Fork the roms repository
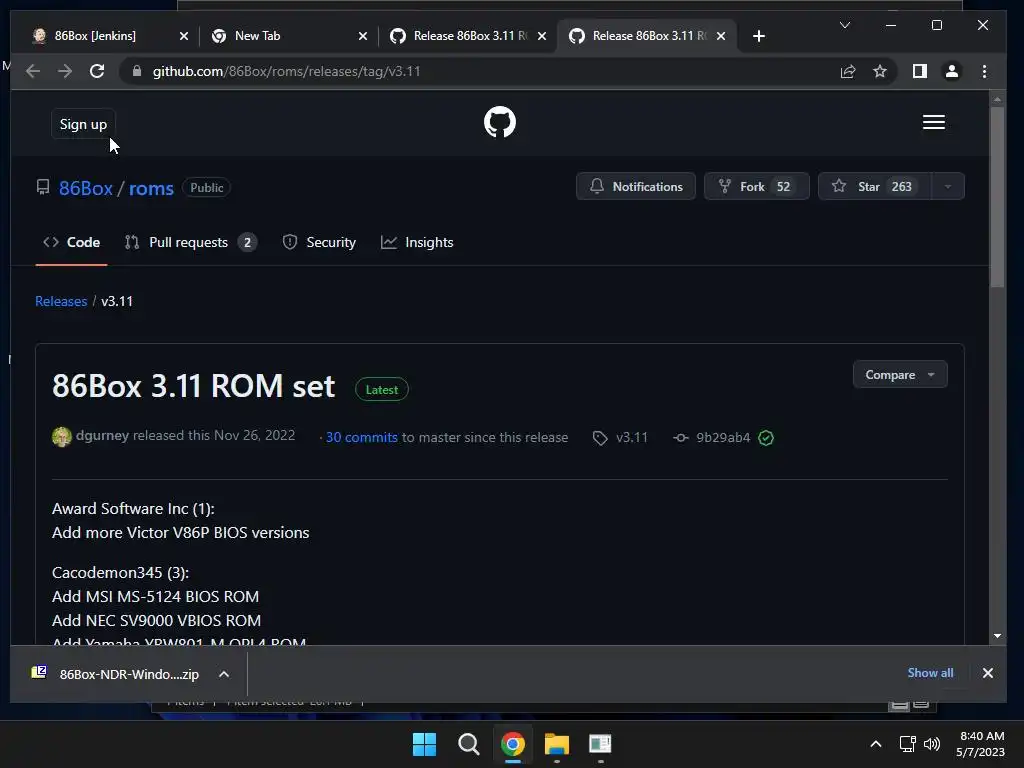The width and height of the screenshot is (1024, 768). click(x=756, y=187)
